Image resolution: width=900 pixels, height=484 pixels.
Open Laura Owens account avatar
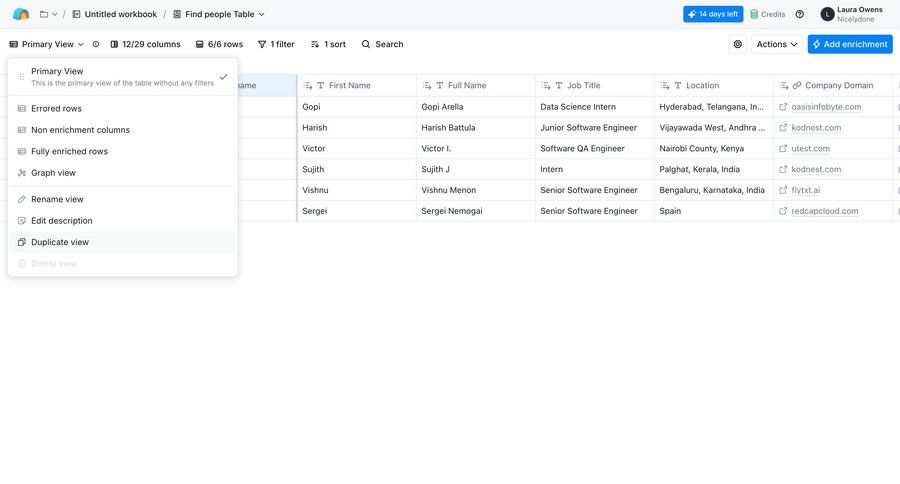827,14
